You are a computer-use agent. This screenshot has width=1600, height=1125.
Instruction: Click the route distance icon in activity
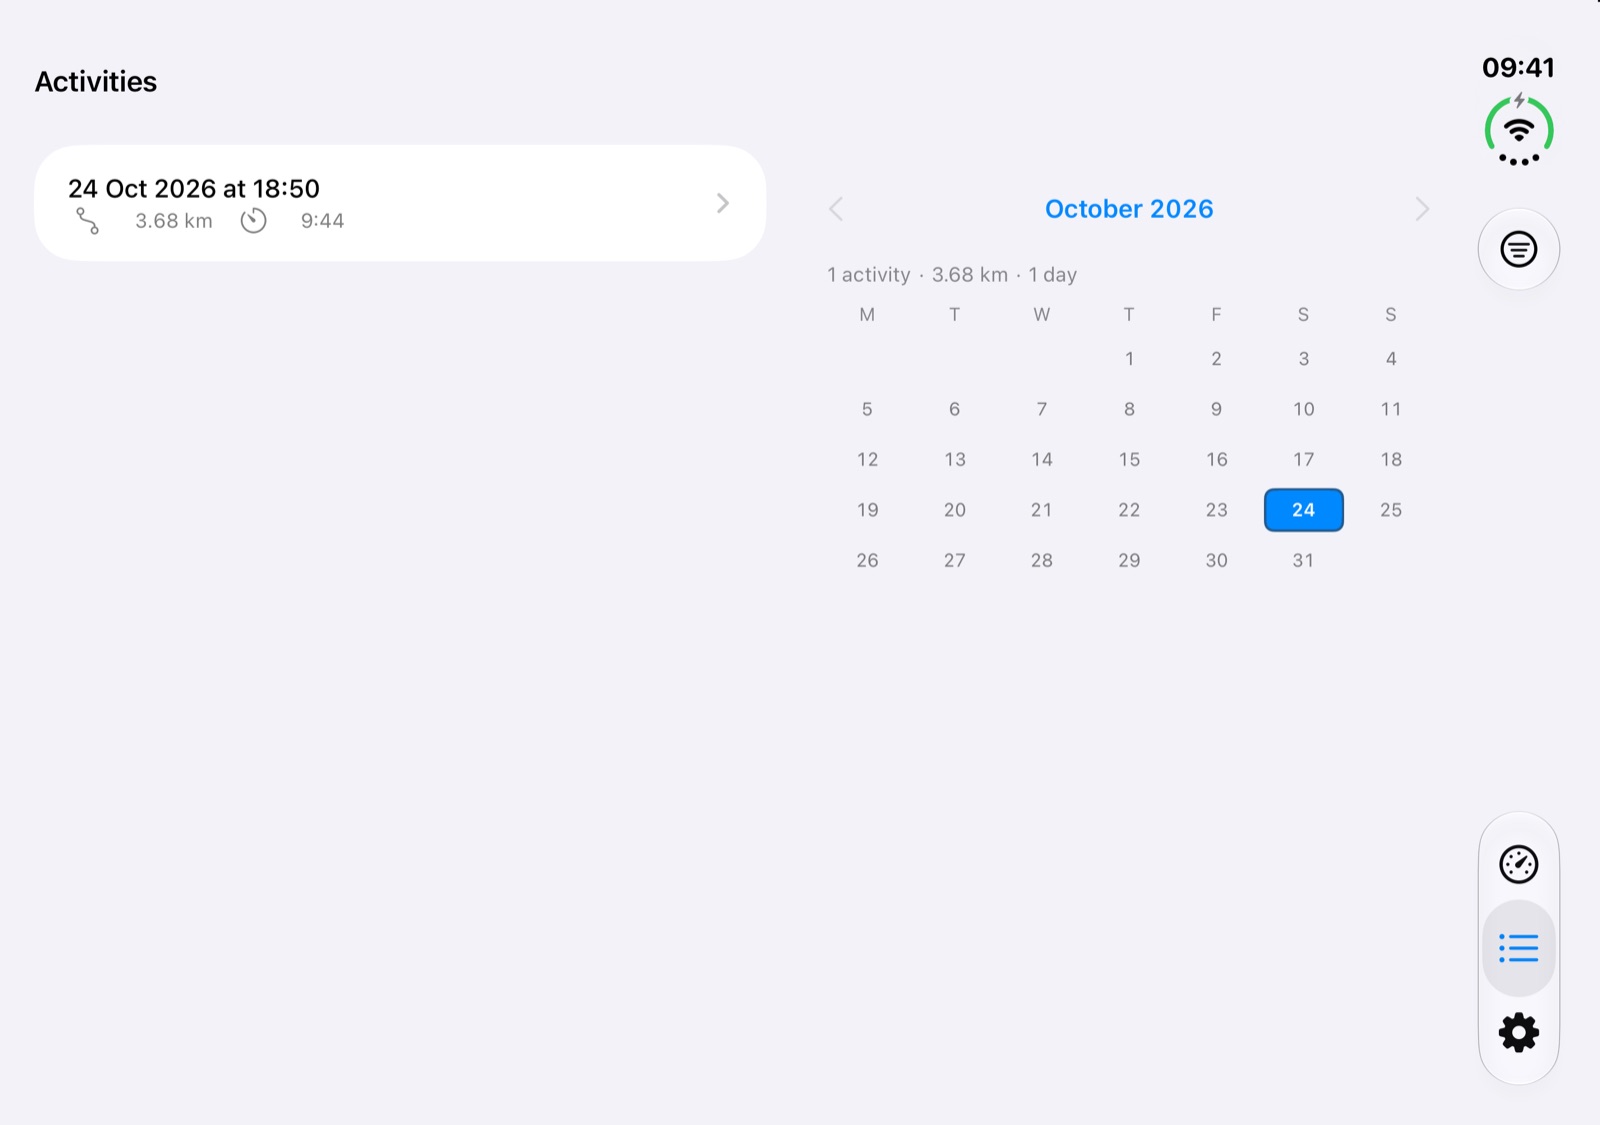point(88,221)
